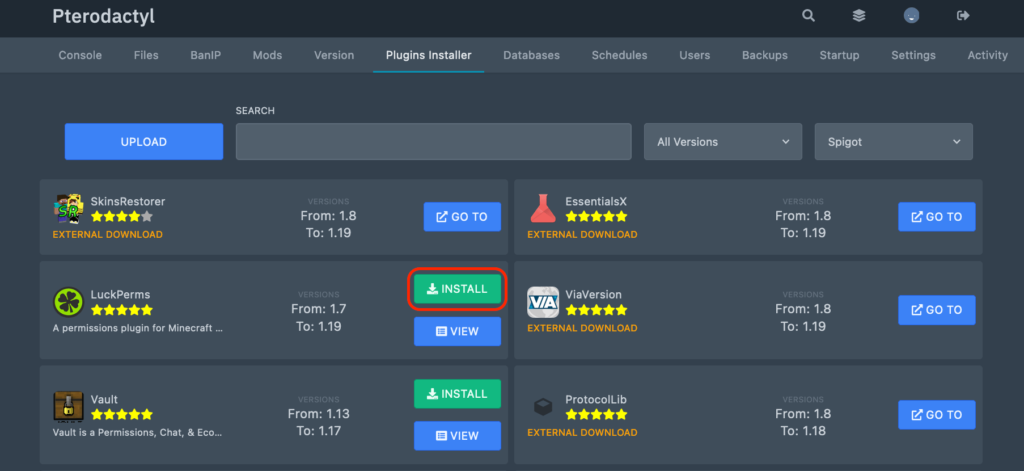Switch to the Console tab
Viewport: 1024px width, 471px height.
pyautogui.click(x=80, y=55)
